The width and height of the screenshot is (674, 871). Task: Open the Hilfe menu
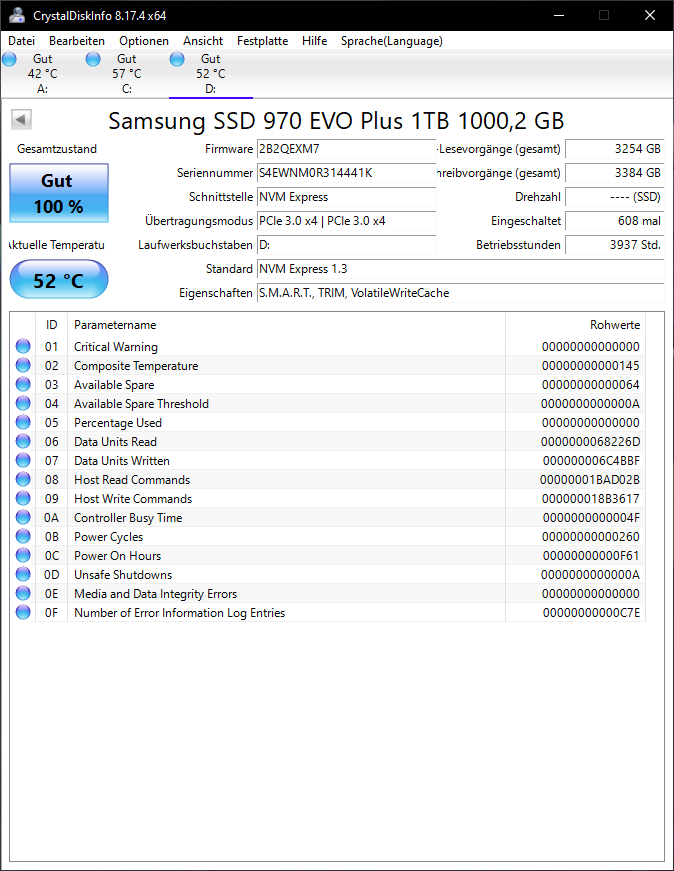pos(314,41)
